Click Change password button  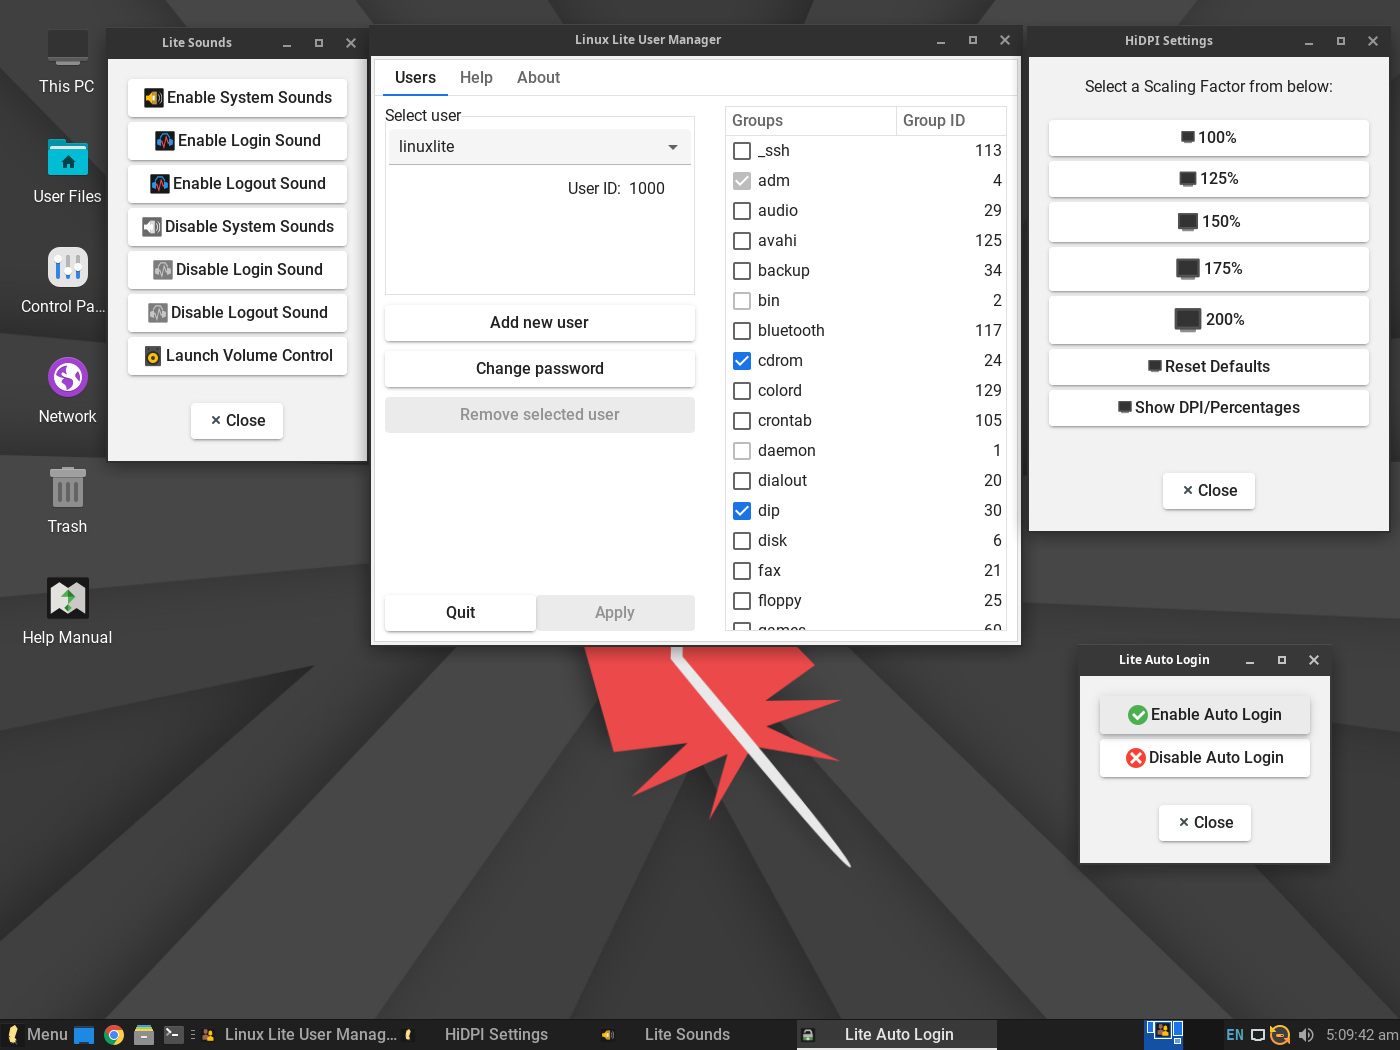(539, 369)
